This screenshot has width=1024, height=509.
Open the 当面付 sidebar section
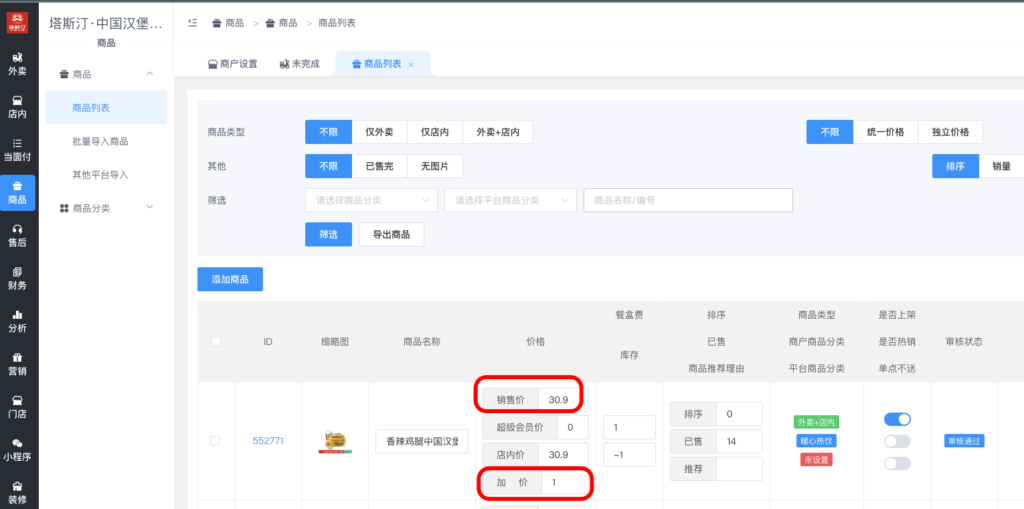click(18, 150)
